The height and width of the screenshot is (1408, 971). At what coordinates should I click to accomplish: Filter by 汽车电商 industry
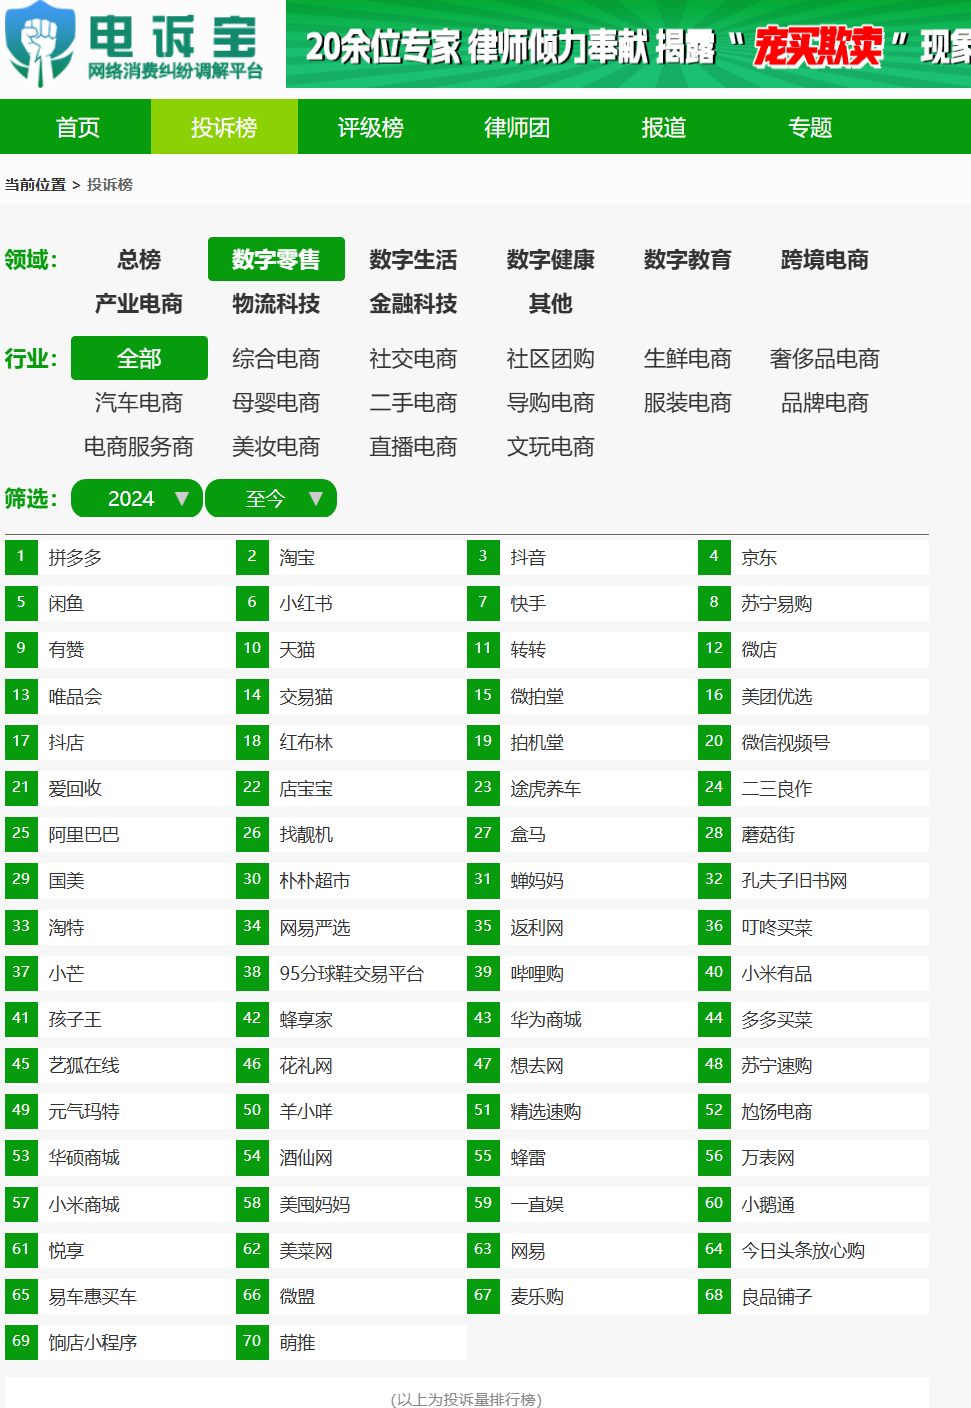139,403
